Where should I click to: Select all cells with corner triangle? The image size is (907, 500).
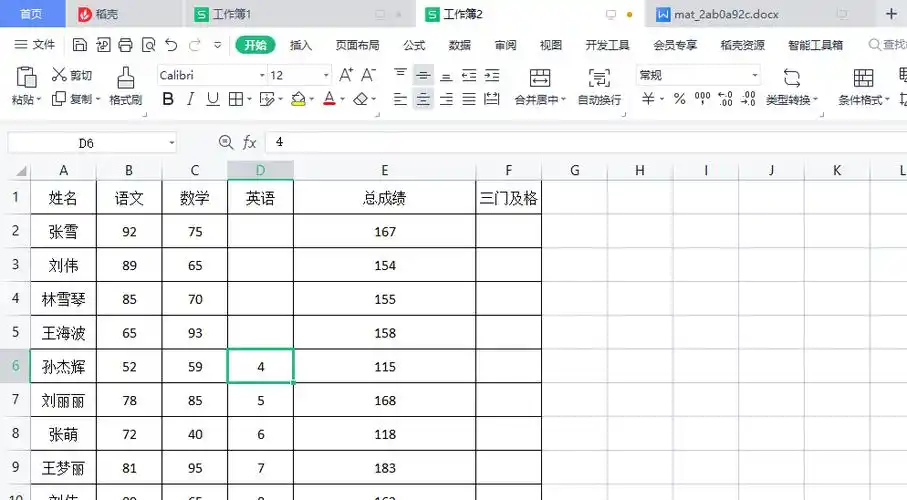(x=21, y=171)
